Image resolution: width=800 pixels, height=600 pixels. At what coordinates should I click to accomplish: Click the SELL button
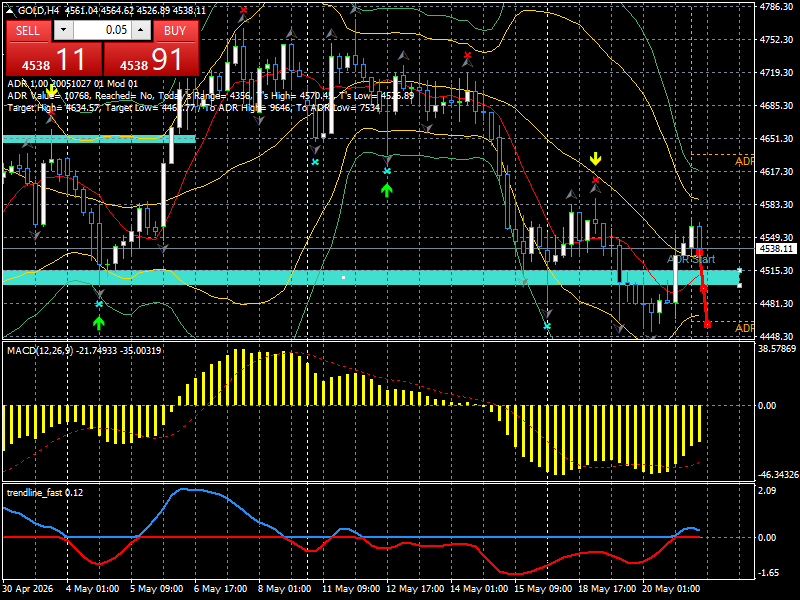[x=28, y=31]
